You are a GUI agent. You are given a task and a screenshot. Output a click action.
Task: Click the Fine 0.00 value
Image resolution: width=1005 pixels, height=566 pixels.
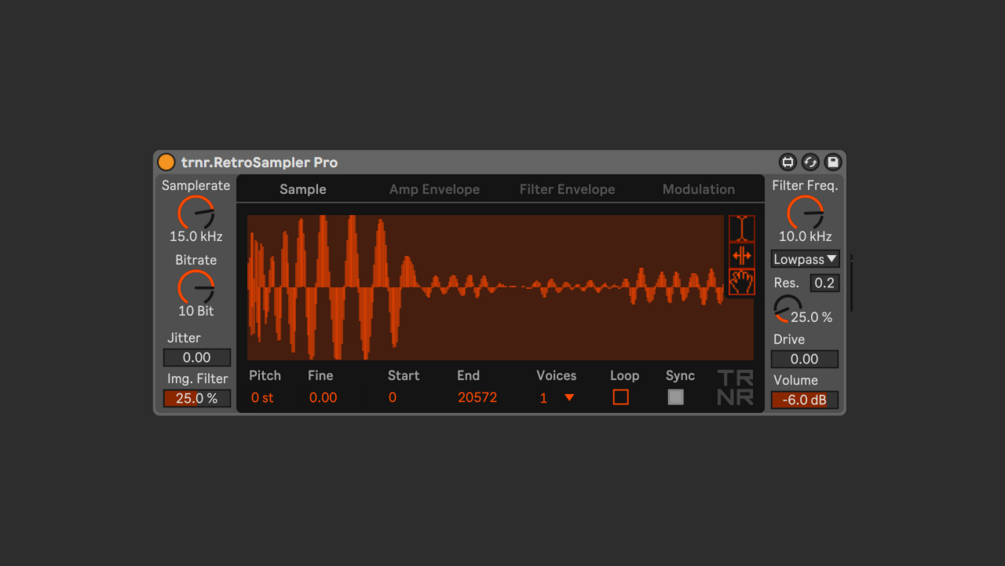(322, 397)
